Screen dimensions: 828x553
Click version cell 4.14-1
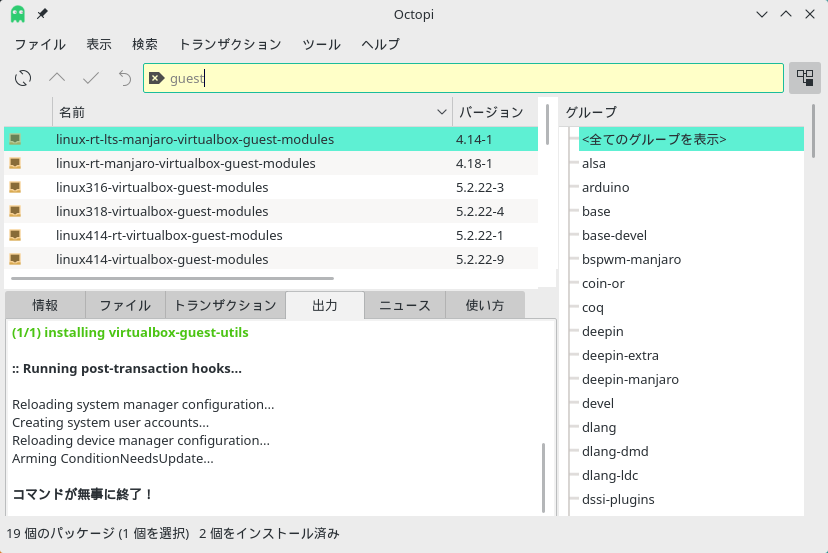pyautogui.click(x=474, y=139)
